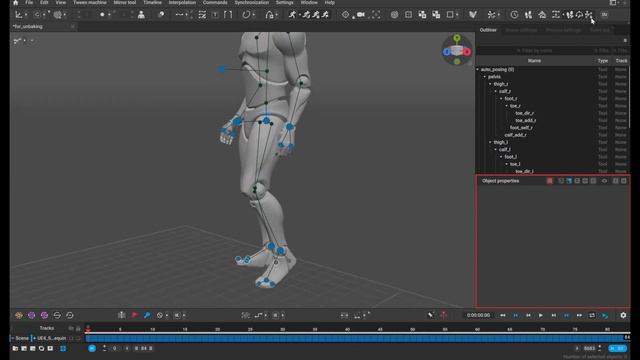Click the red crosshair icon above timeline
The image size is (640, 360).
tap(444, 315)
